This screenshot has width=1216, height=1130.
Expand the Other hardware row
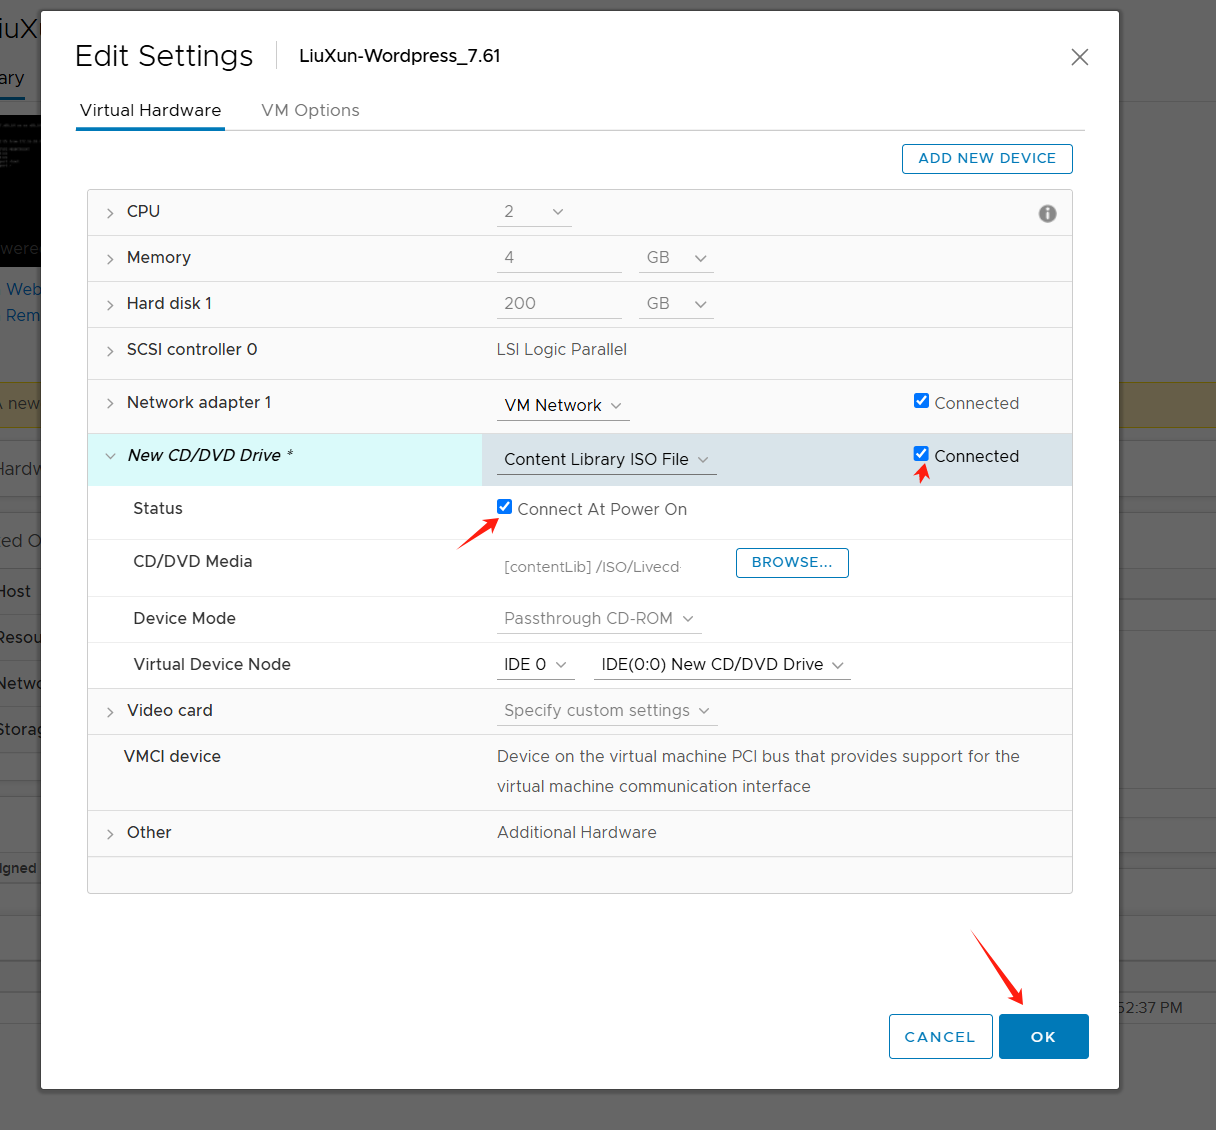coord(110,834)
